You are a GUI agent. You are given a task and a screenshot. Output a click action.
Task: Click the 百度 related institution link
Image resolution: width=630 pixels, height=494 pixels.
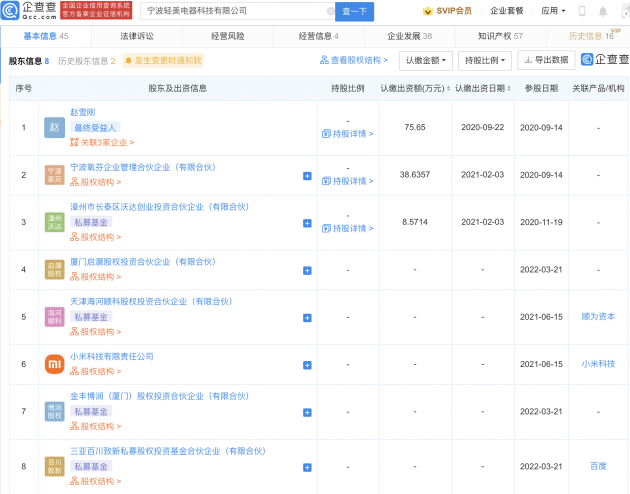click(x=598, y=466)
